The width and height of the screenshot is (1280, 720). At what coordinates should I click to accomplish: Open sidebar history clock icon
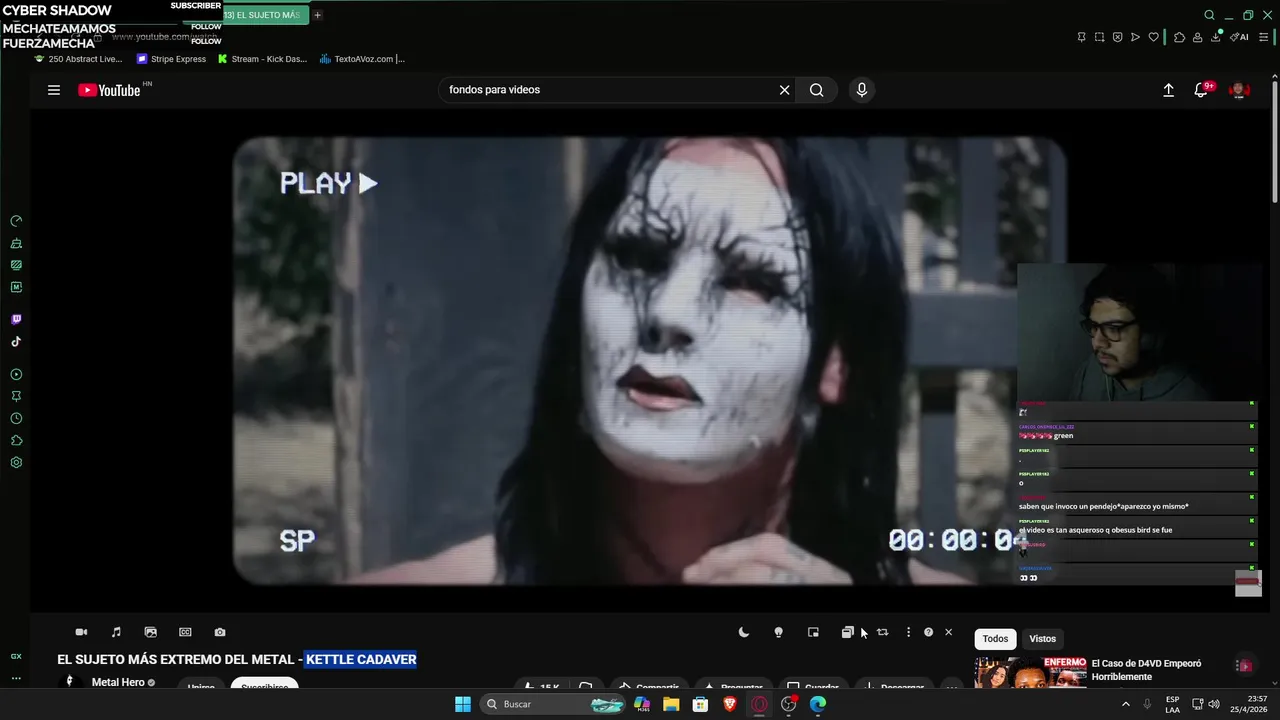pos(16,419)
